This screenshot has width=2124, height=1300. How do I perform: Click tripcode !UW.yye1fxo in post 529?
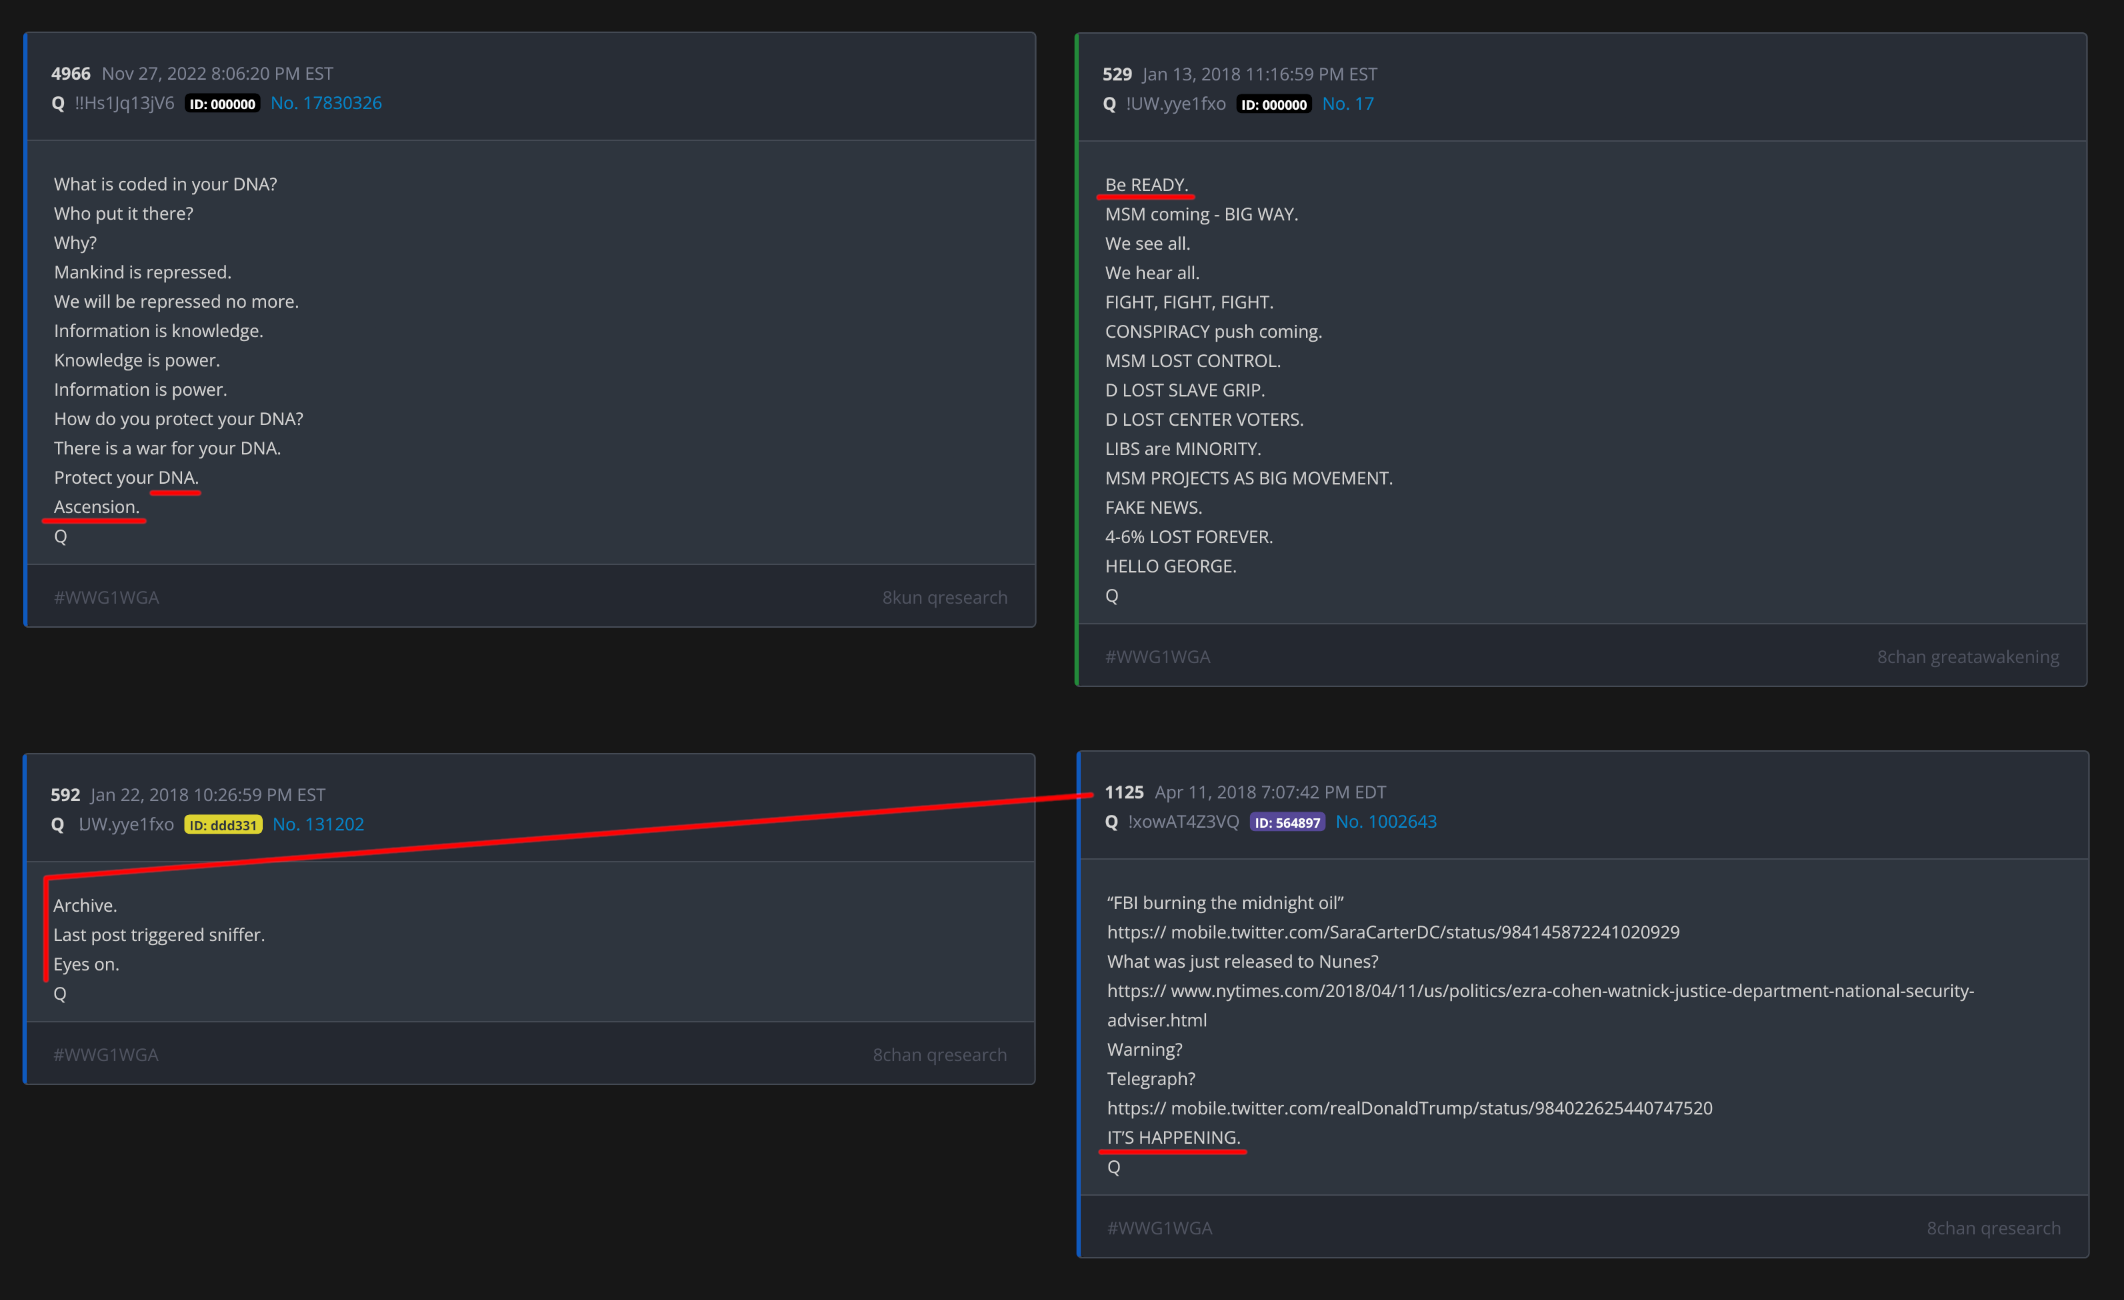(x=1176, y=104)
